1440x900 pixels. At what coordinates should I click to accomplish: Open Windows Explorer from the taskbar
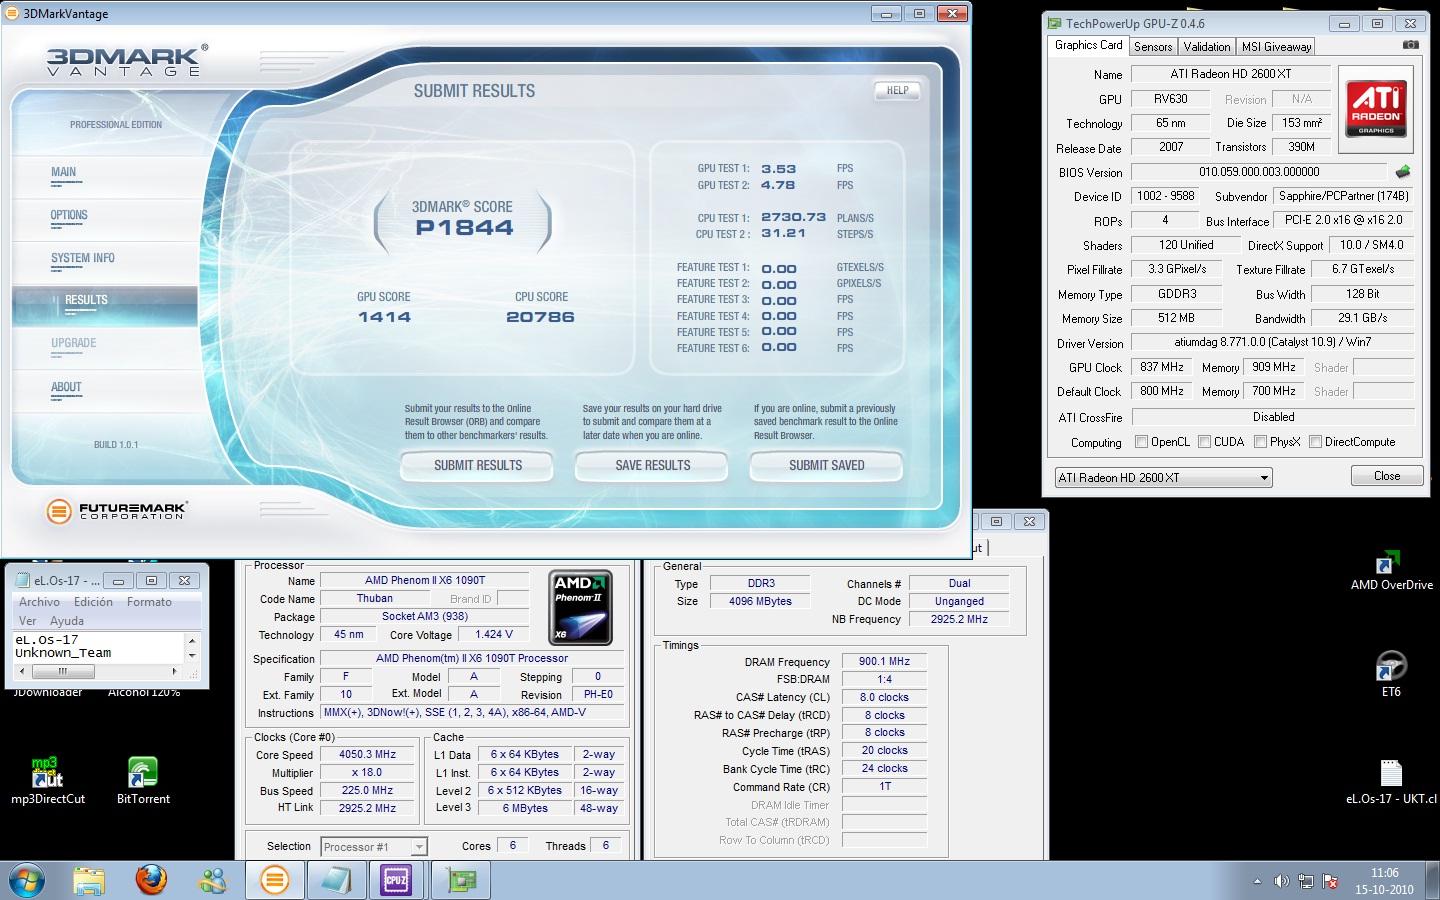pyautogui.click(x=89, y=880)
